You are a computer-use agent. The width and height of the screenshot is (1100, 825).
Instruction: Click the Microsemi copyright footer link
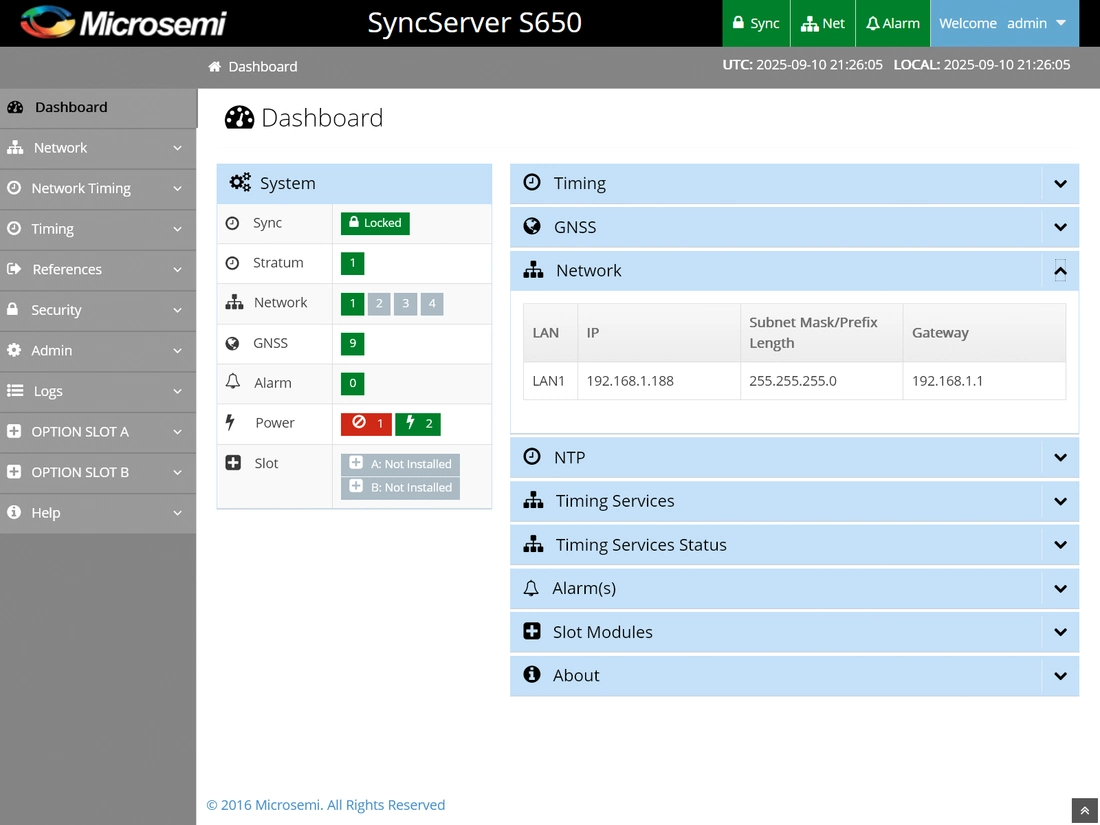click(326, 805)
